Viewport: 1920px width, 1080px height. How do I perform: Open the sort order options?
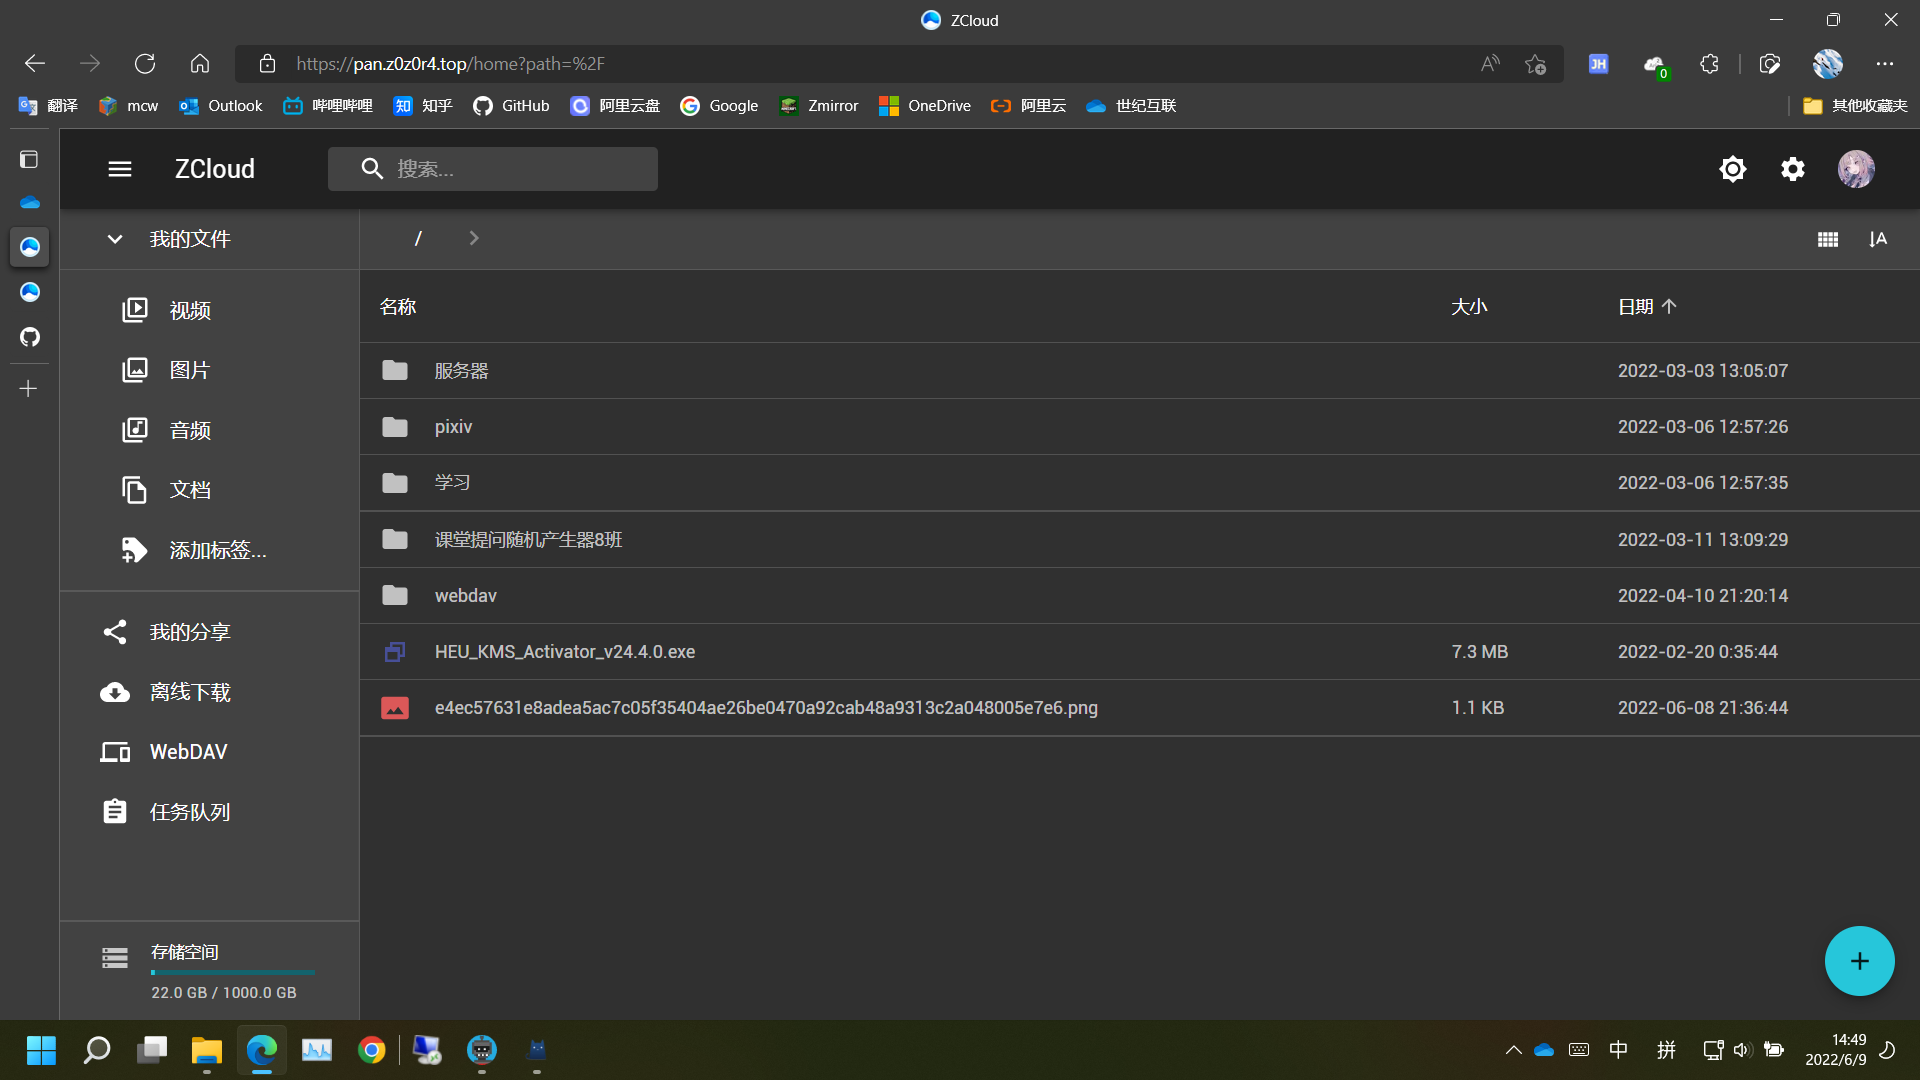[1877, 239]
